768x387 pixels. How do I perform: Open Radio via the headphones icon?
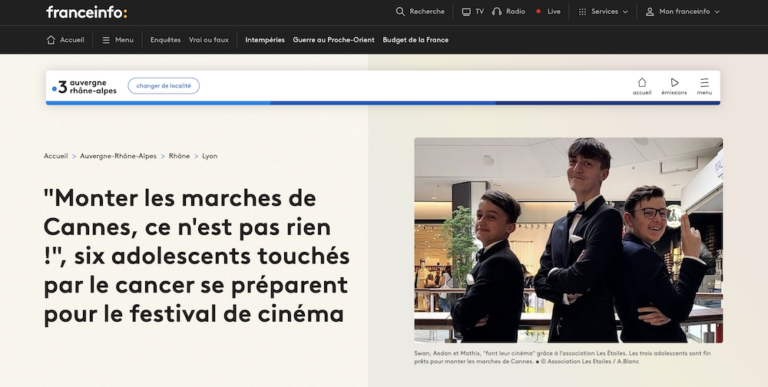tap(497, 11)
